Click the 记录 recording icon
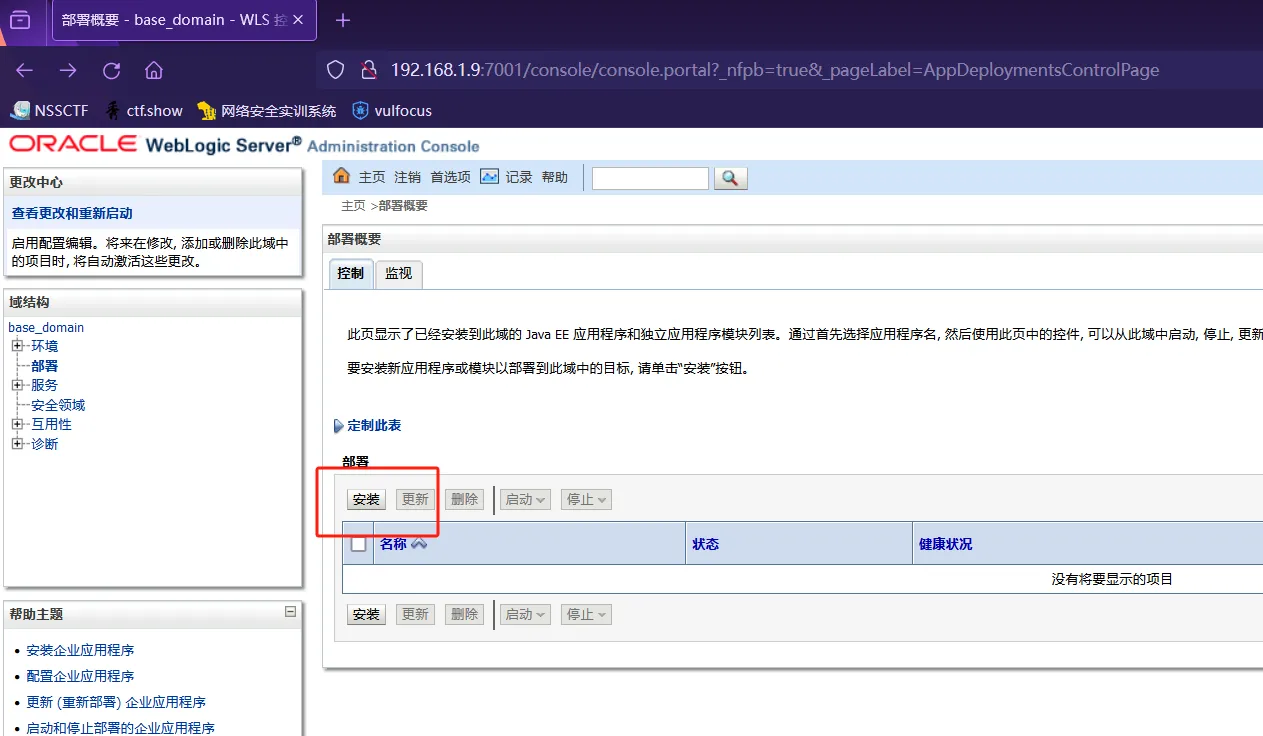 tap(489, 176)
